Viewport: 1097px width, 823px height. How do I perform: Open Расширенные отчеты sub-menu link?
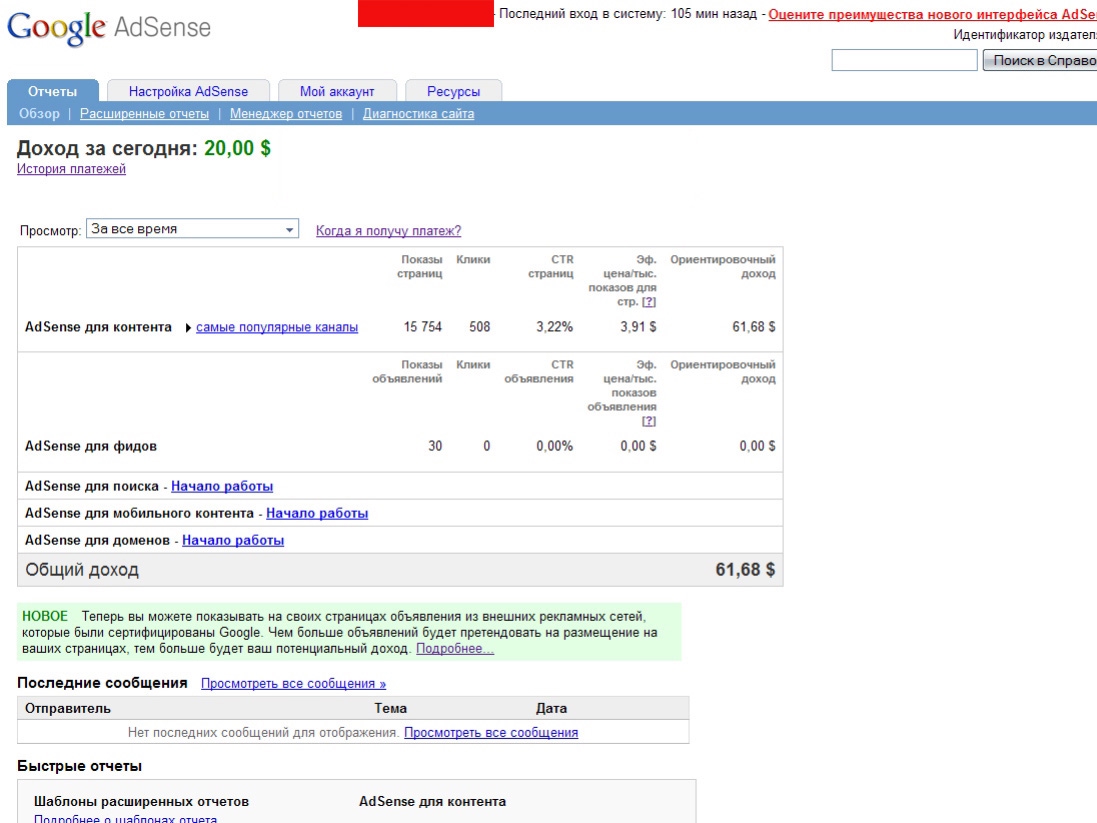tap(144, 113)
